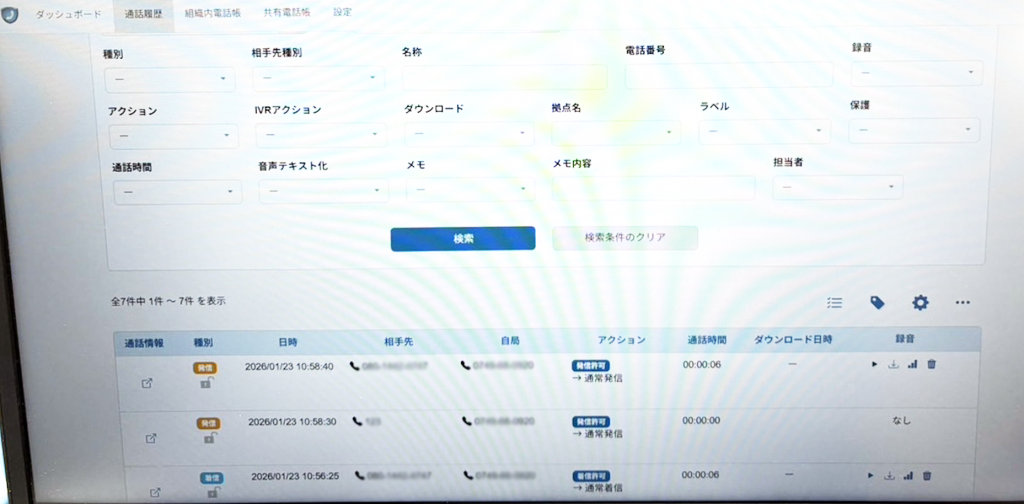The height and width of the screenshot is (504, 1024).
Task: Focus the 電話番号 input field
Action: pos(729,75)
